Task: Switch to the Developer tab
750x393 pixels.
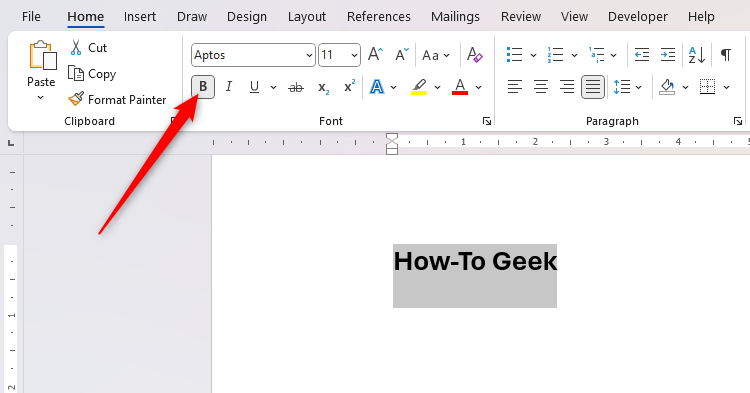Action: tap(638, 17)
